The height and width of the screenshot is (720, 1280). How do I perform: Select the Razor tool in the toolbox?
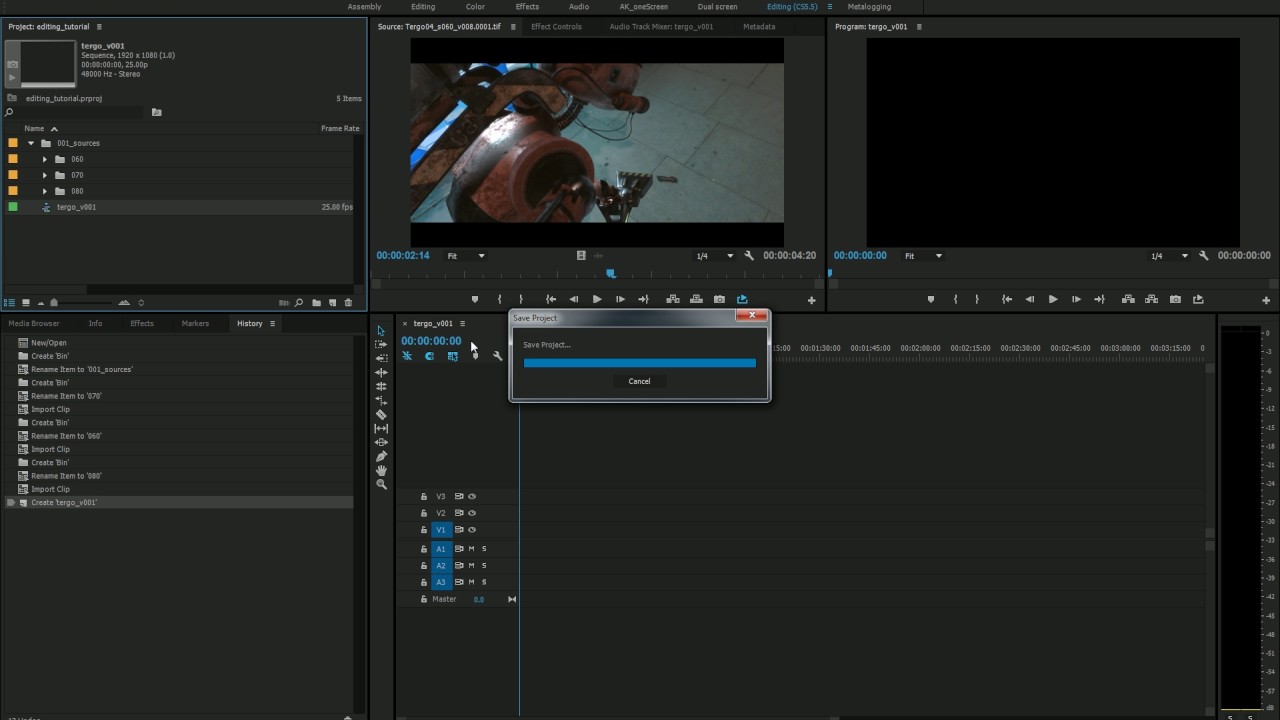click(381, 414)
